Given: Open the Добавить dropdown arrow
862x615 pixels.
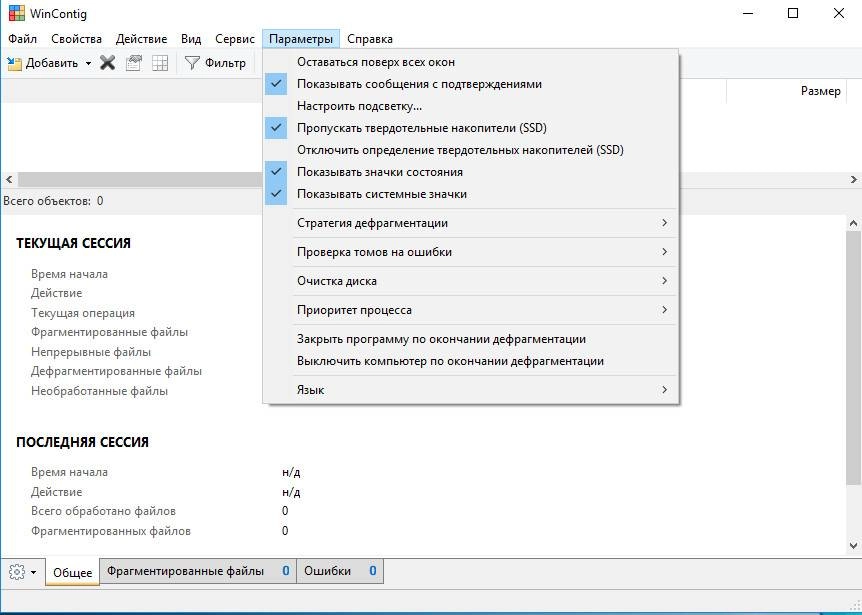Looking at the screenshot, I should pyautogui.click(x=88, y=64).
